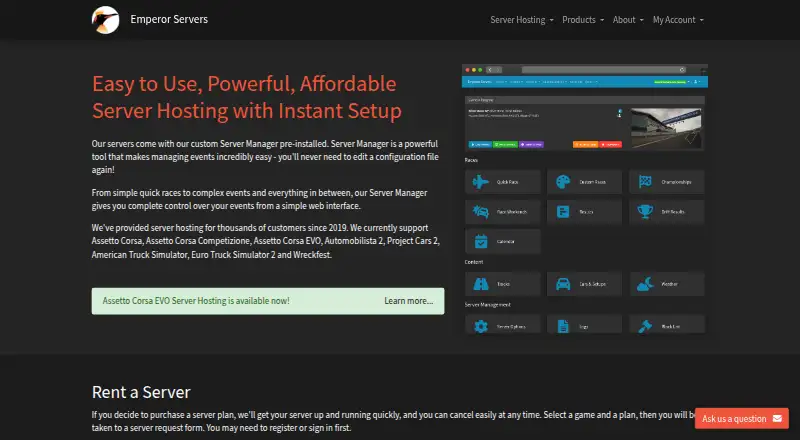This screenshot has height=440, width=800.
Task: Click the Weather cloud-moon icon in preview
Action: (x=645, y=284)
